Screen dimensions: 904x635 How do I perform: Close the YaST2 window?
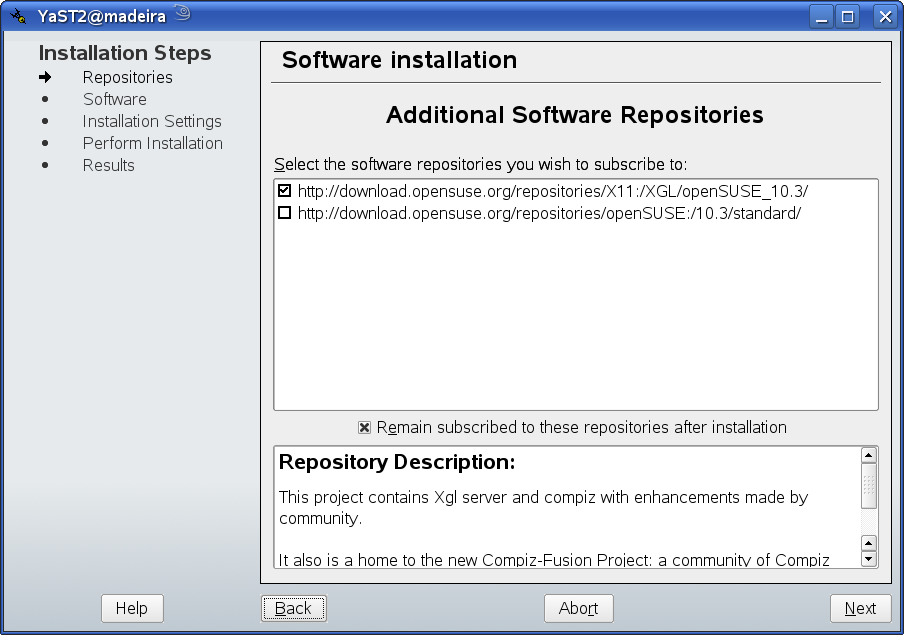point(885,16)
